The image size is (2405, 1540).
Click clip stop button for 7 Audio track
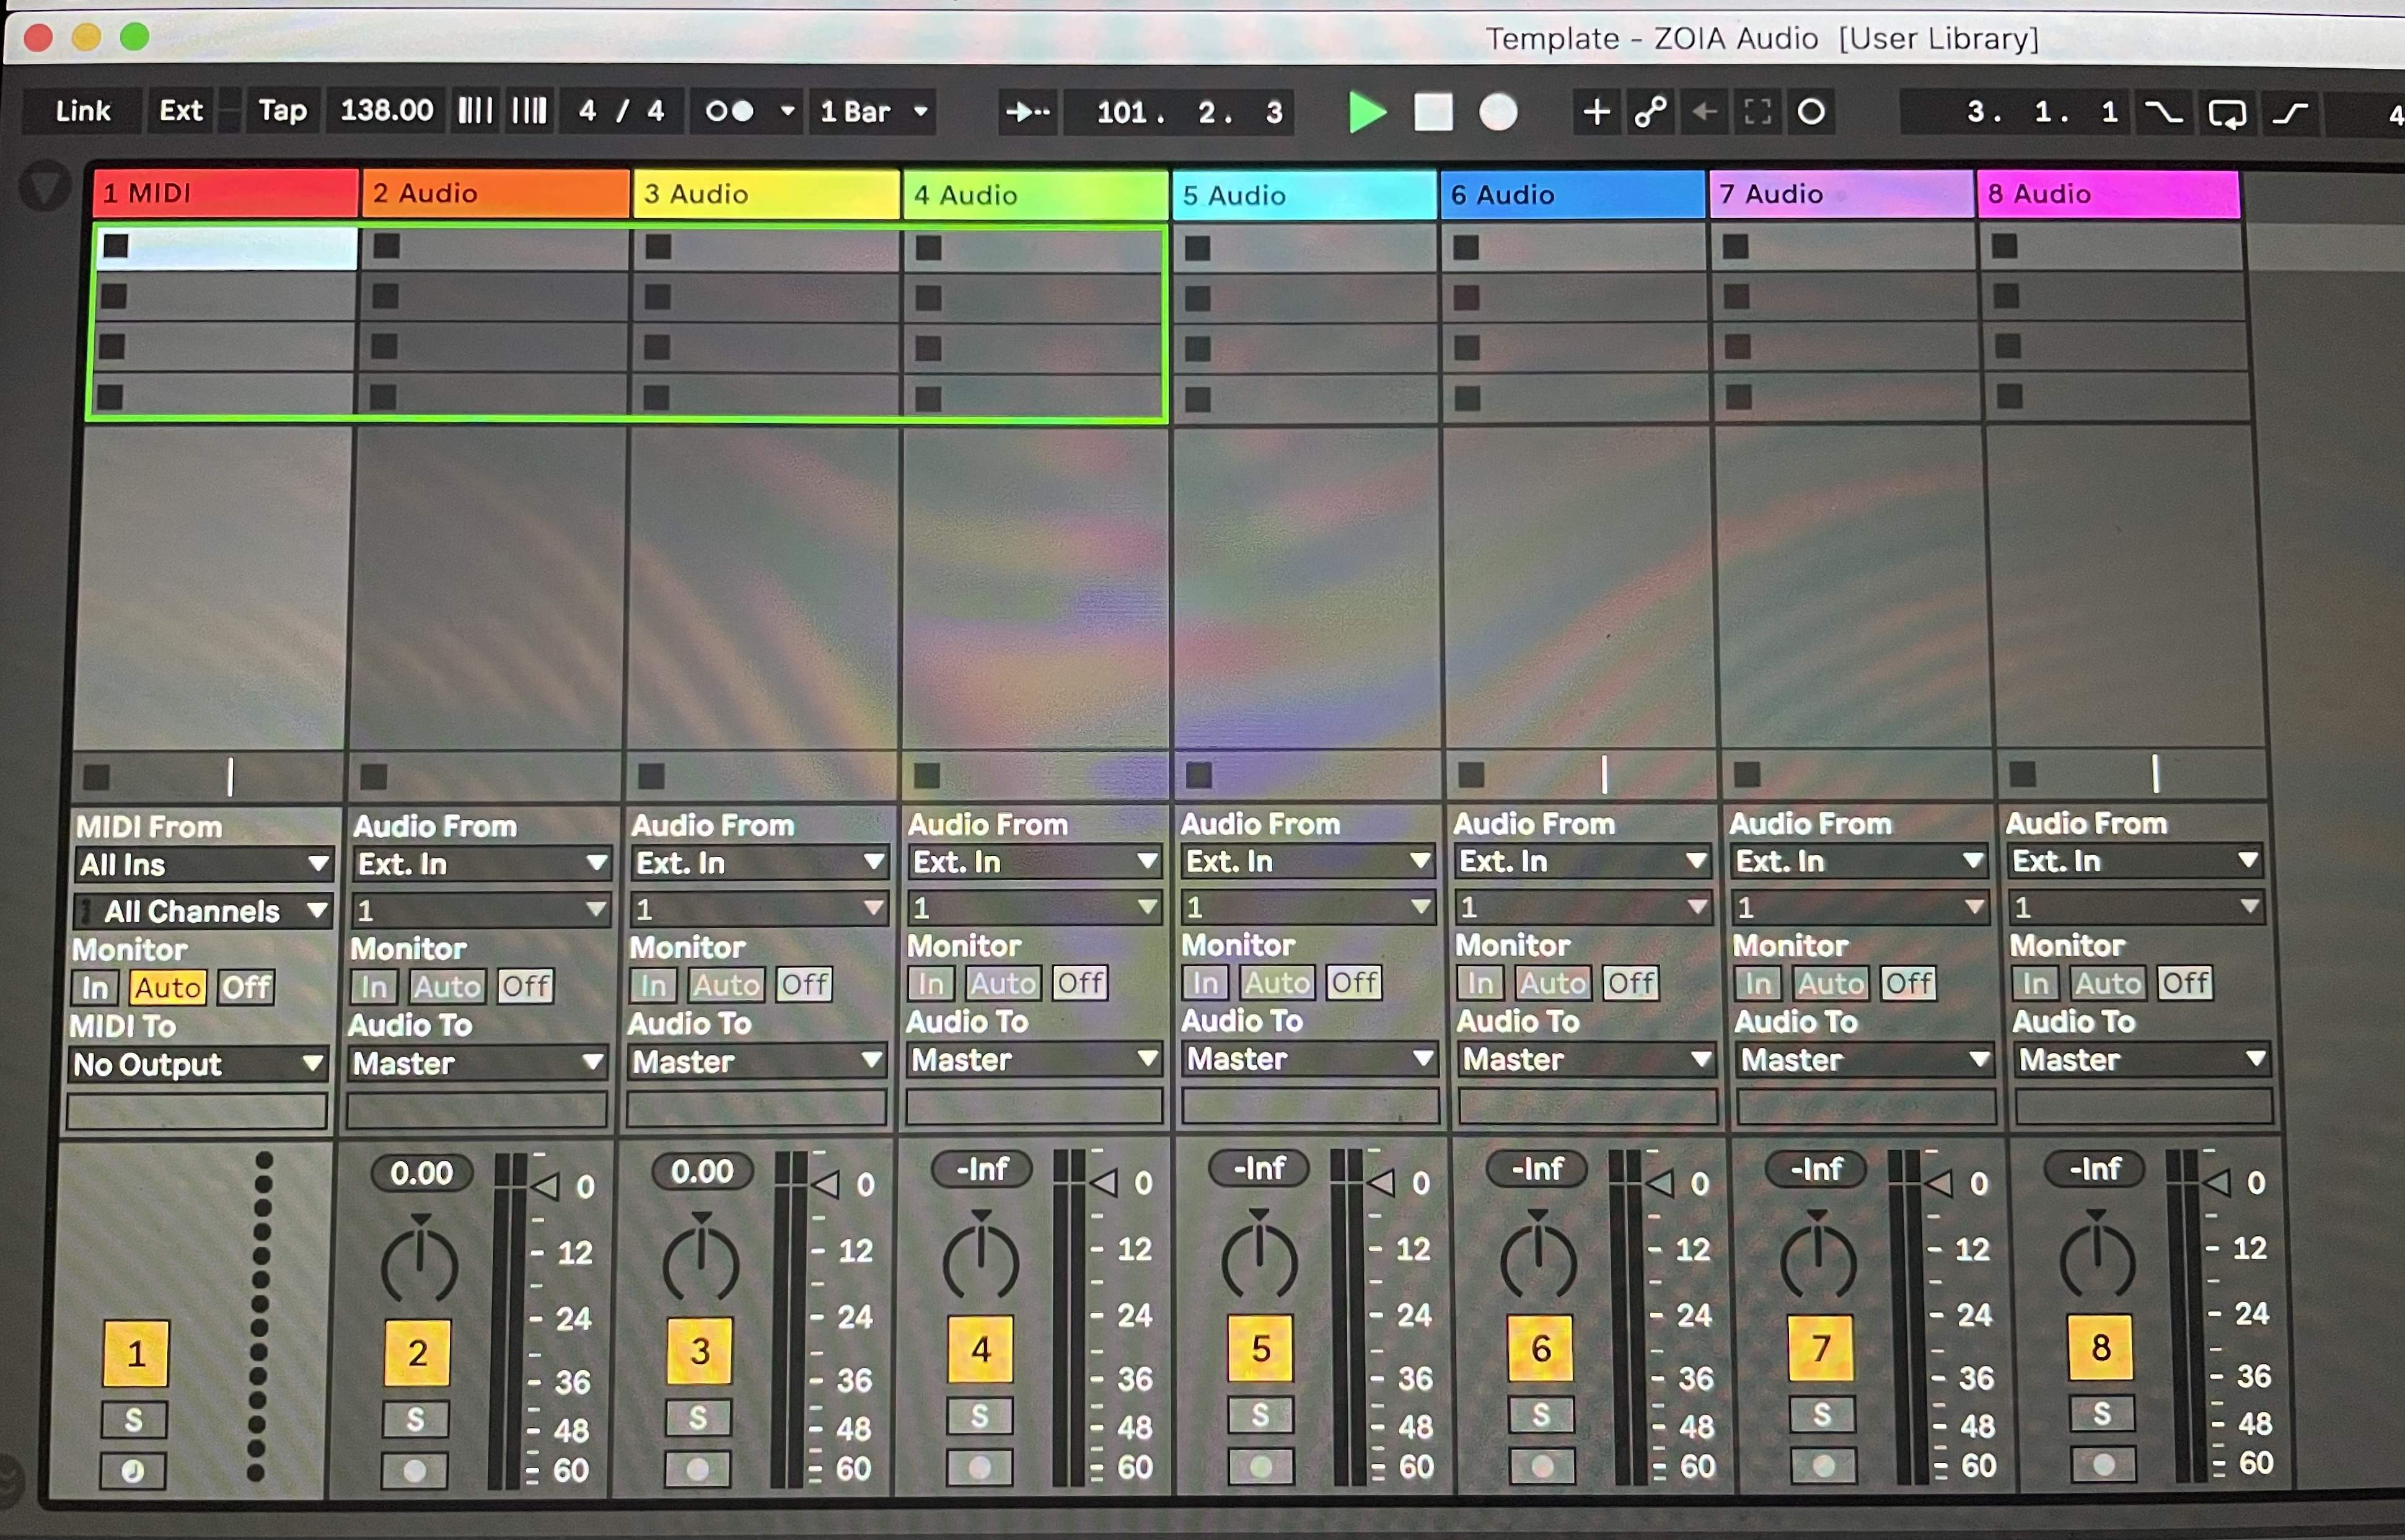[x=1747, y=774]
